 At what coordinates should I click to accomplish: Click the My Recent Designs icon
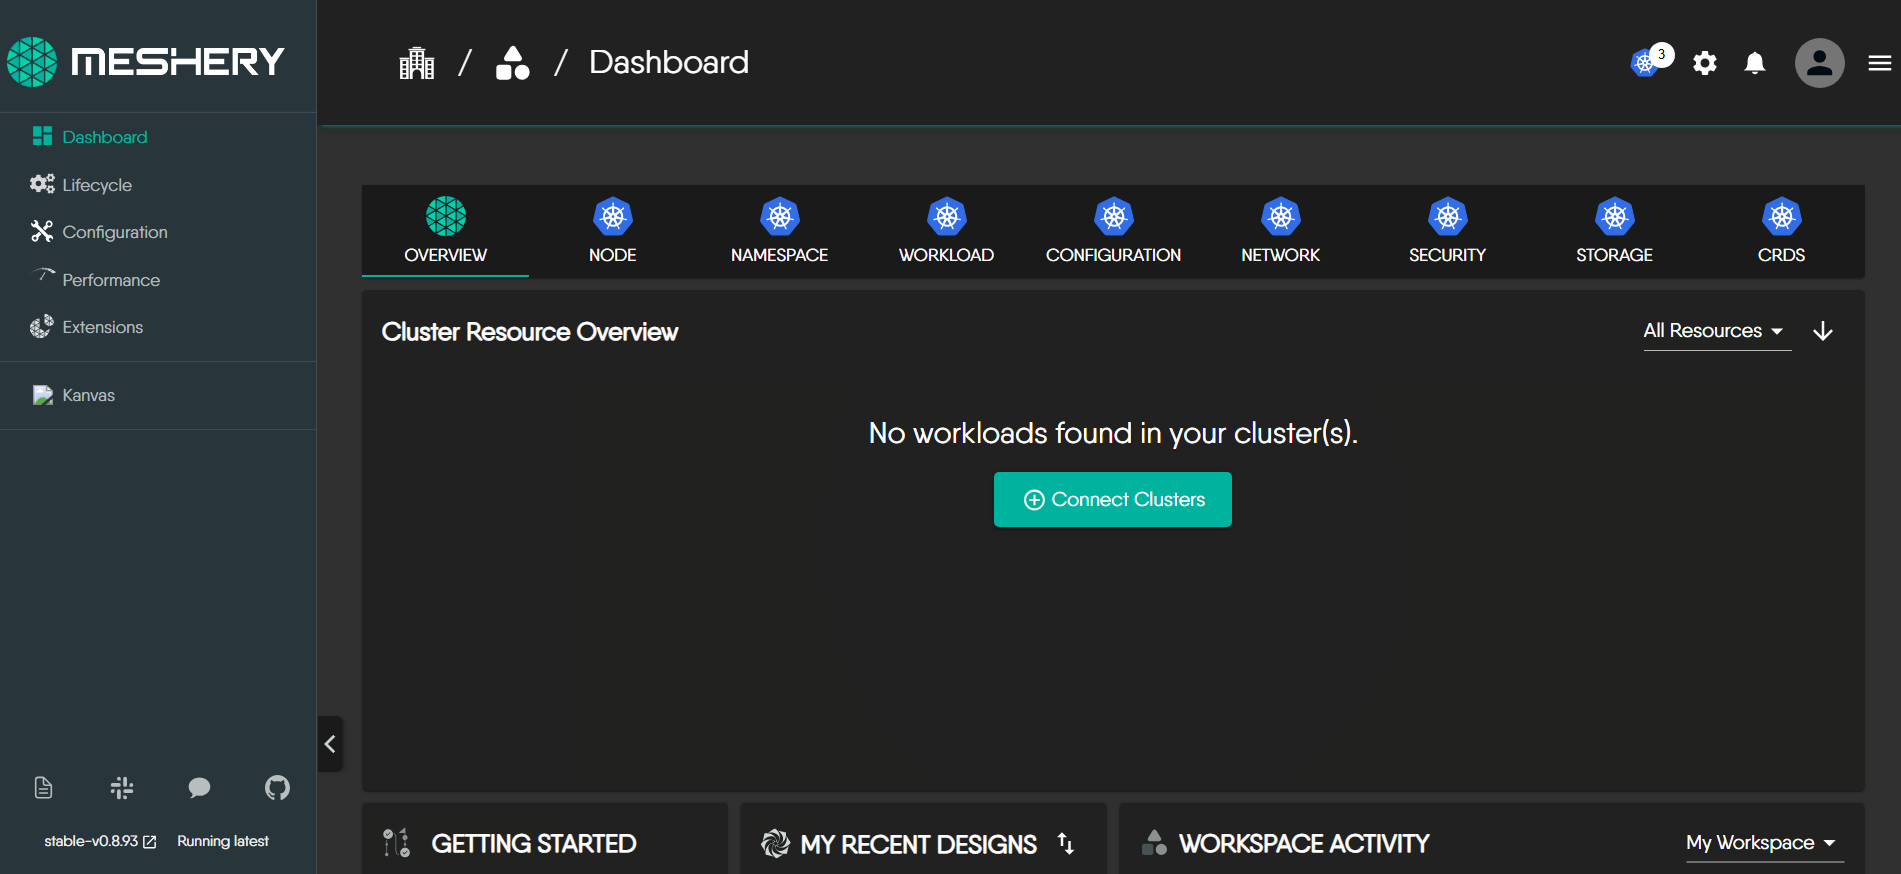tap(775, 844)
